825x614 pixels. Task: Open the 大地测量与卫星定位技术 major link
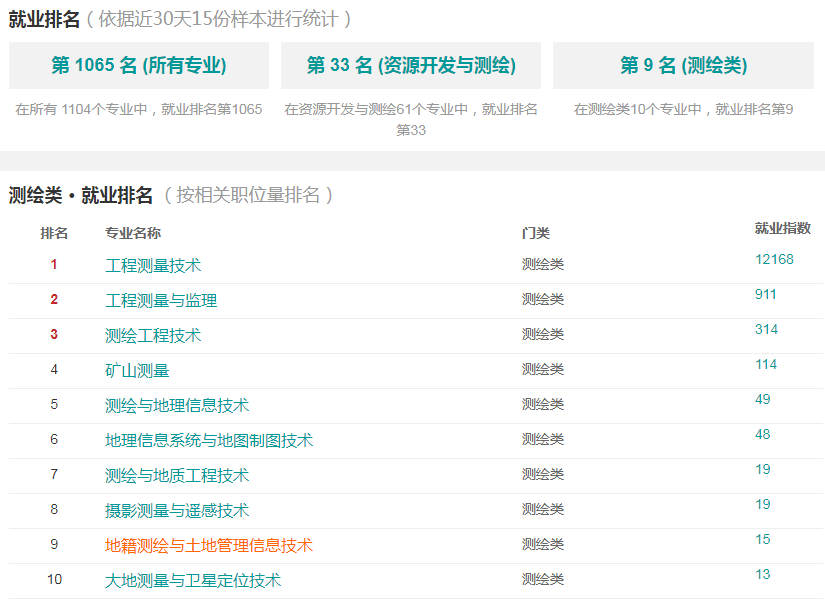(193, 580)
